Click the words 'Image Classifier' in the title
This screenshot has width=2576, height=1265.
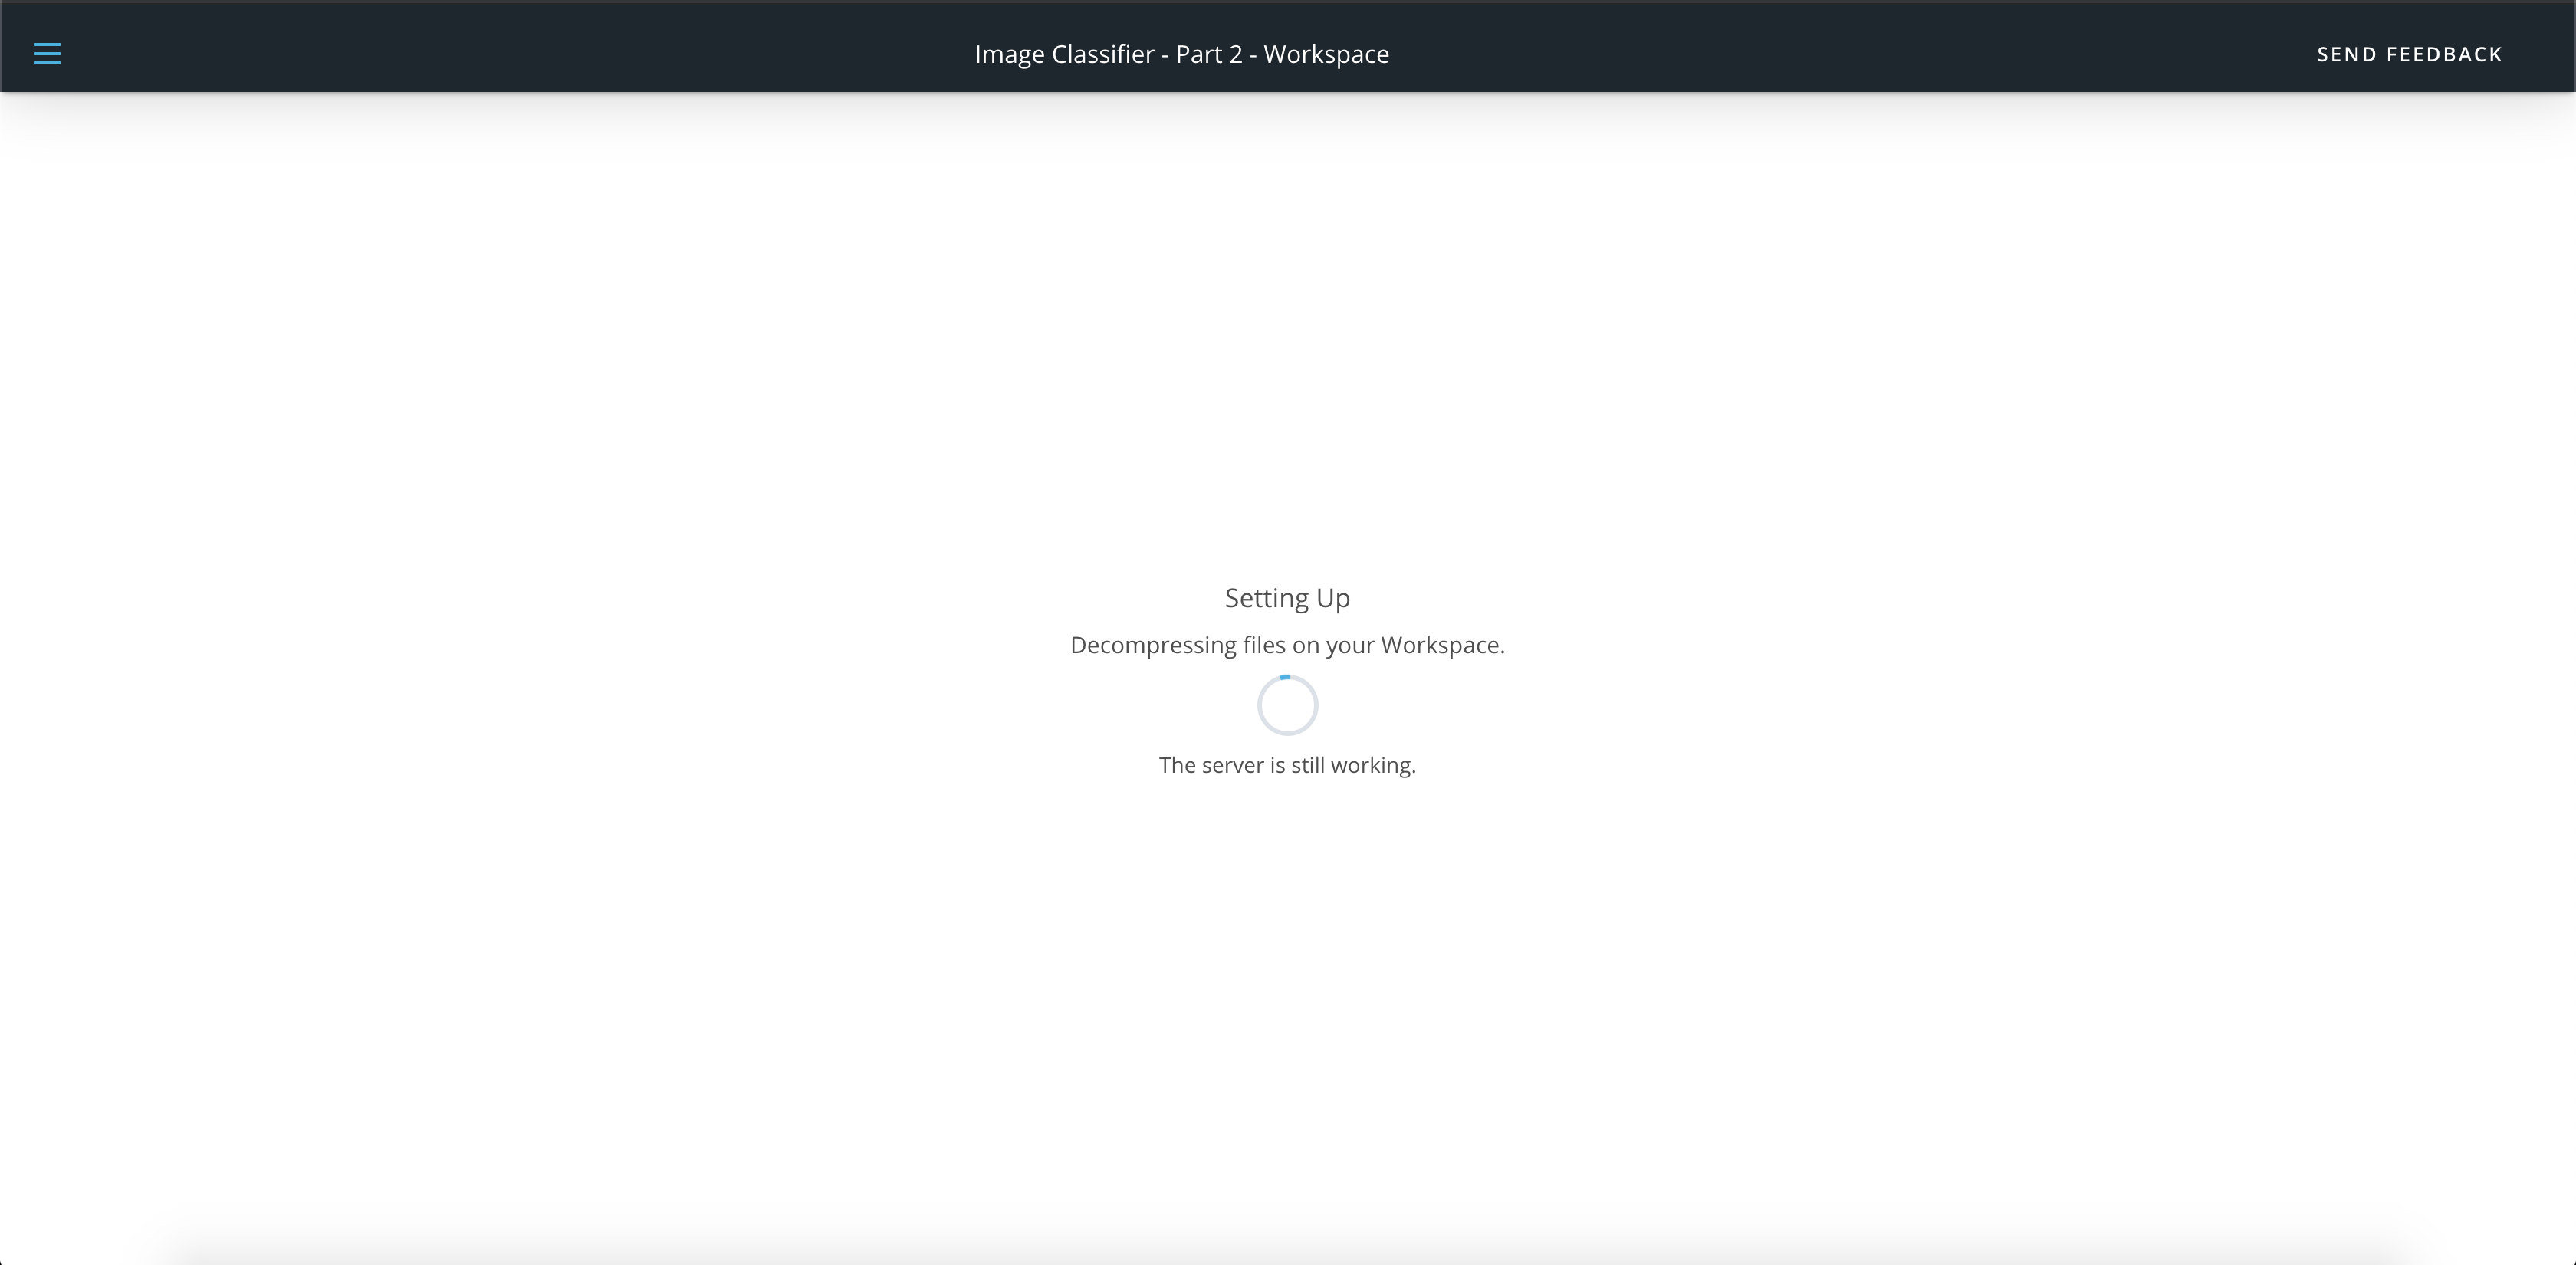point(1064,54)
